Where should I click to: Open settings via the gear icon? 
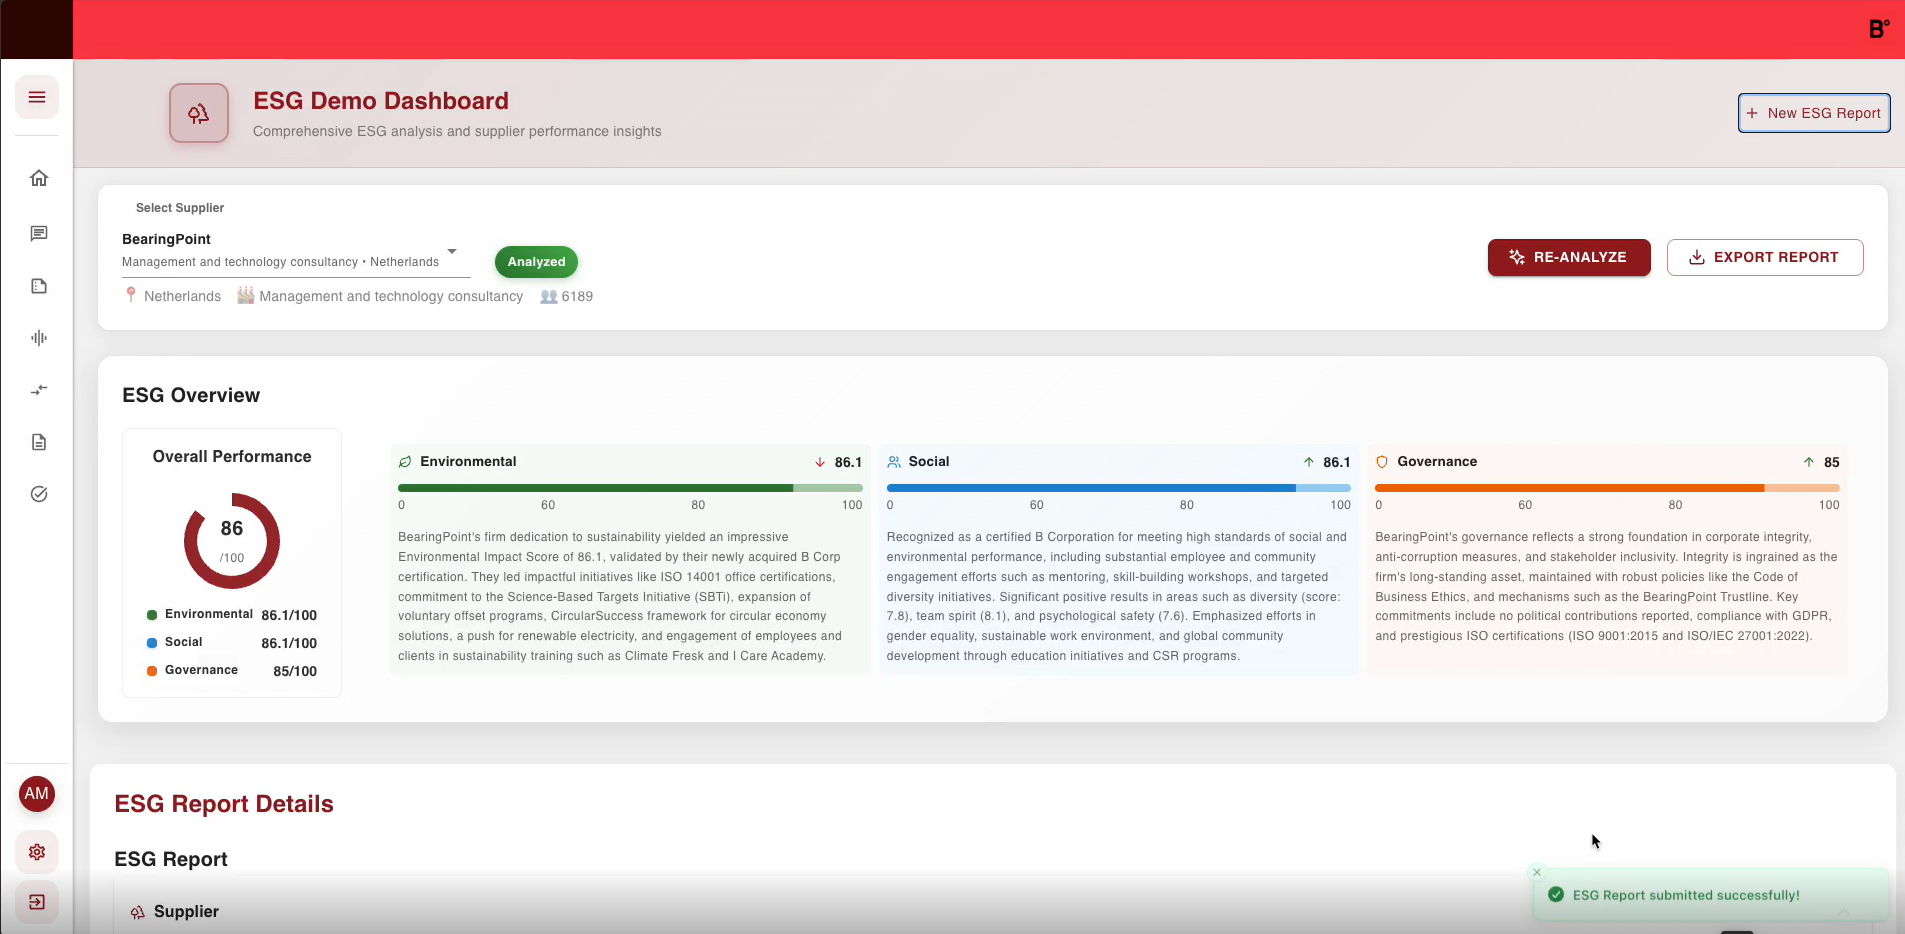coord(37,852)
